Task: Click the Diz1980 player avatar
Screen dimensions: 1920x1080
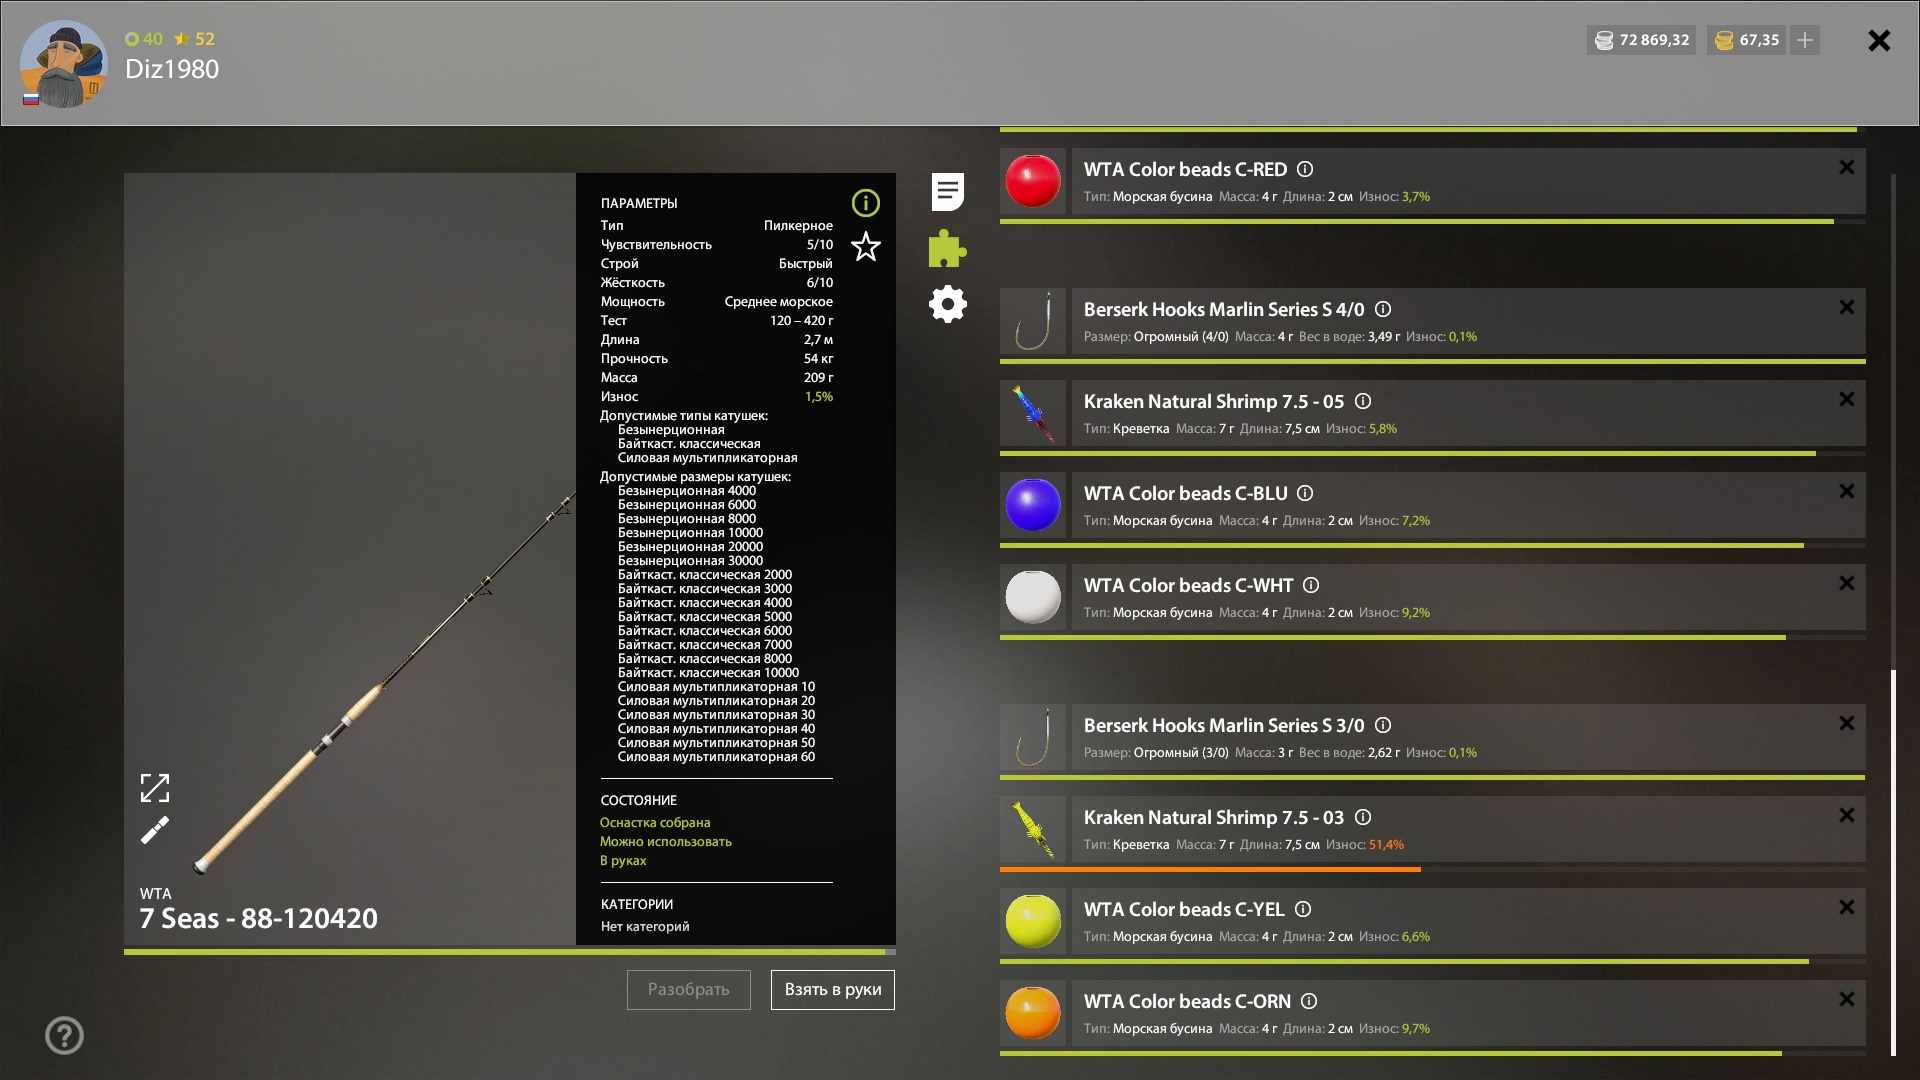Action: pyautogui.click(x=63, y=64)
